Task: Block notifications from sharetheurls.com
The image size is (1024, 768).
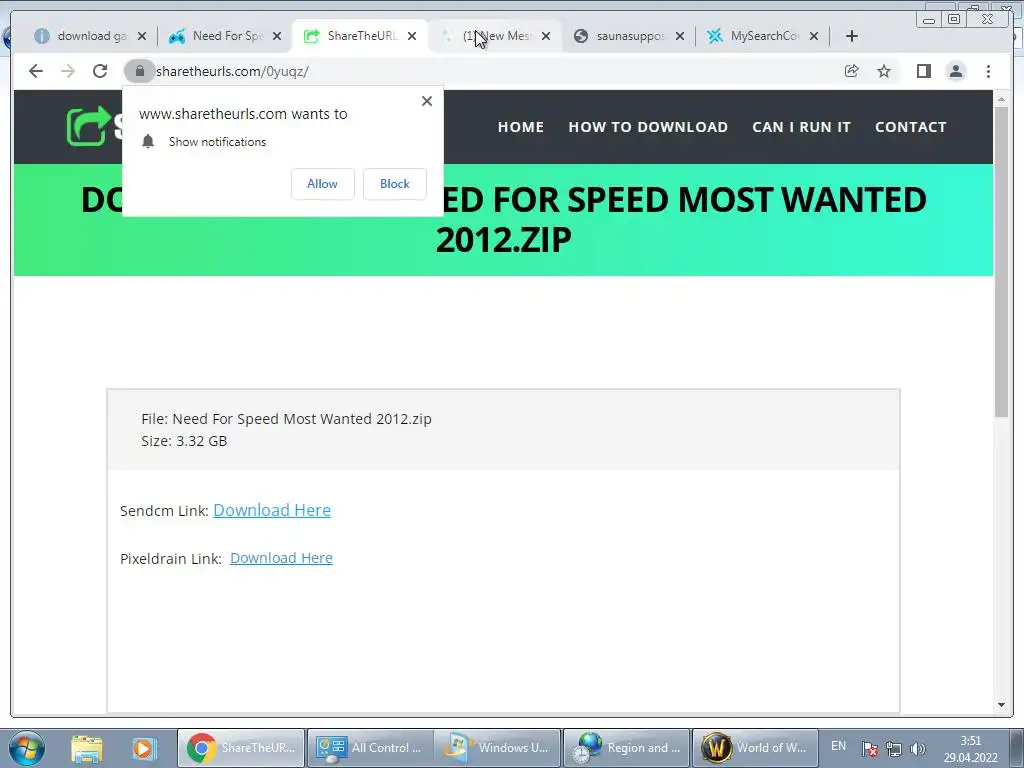Action: pos(395,184)
